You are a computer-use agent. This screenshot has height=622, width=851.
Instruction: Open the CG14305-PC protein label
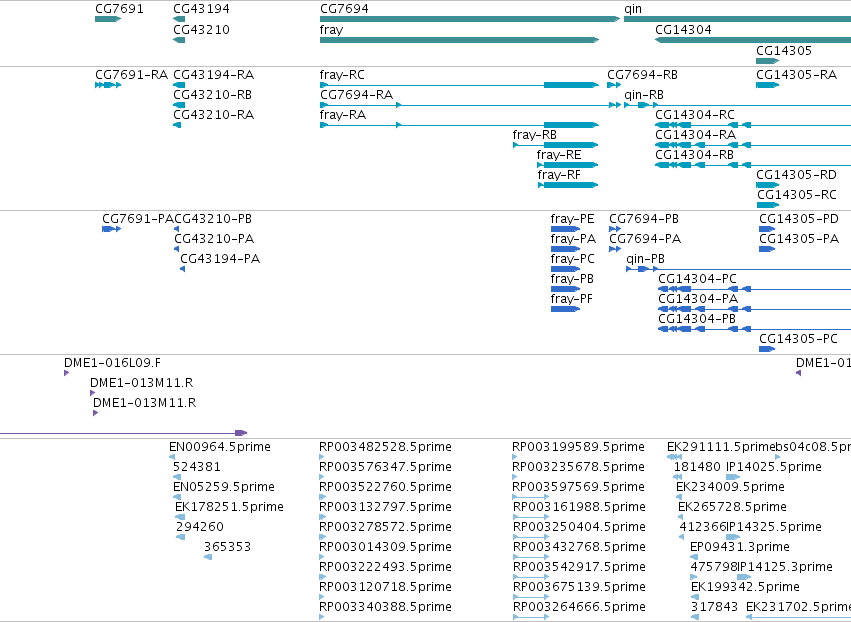coord(799,340)
